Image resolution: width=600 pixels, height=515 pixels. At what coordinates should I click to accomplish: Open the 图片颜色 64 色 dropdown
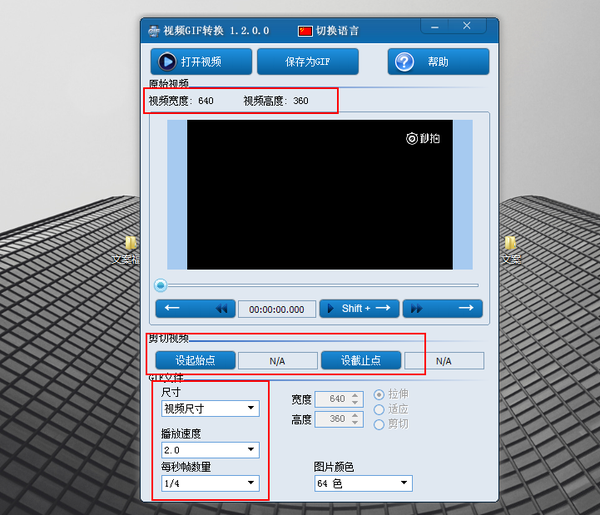point(363,483)
